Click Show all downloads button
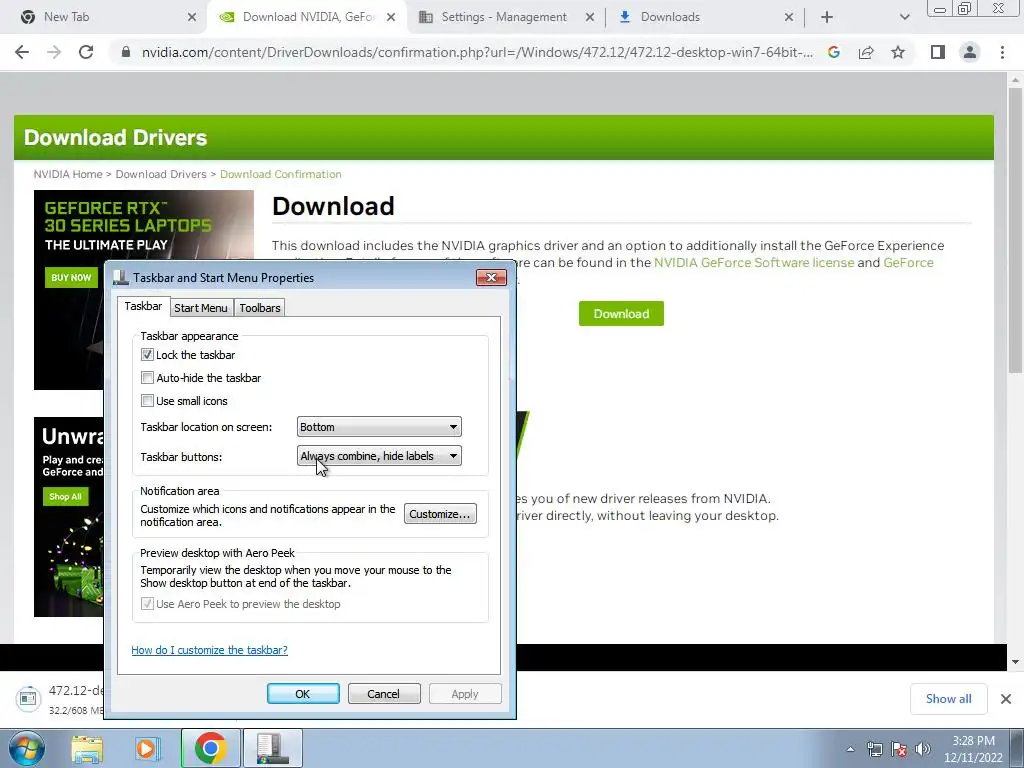 tap(948, 699)
